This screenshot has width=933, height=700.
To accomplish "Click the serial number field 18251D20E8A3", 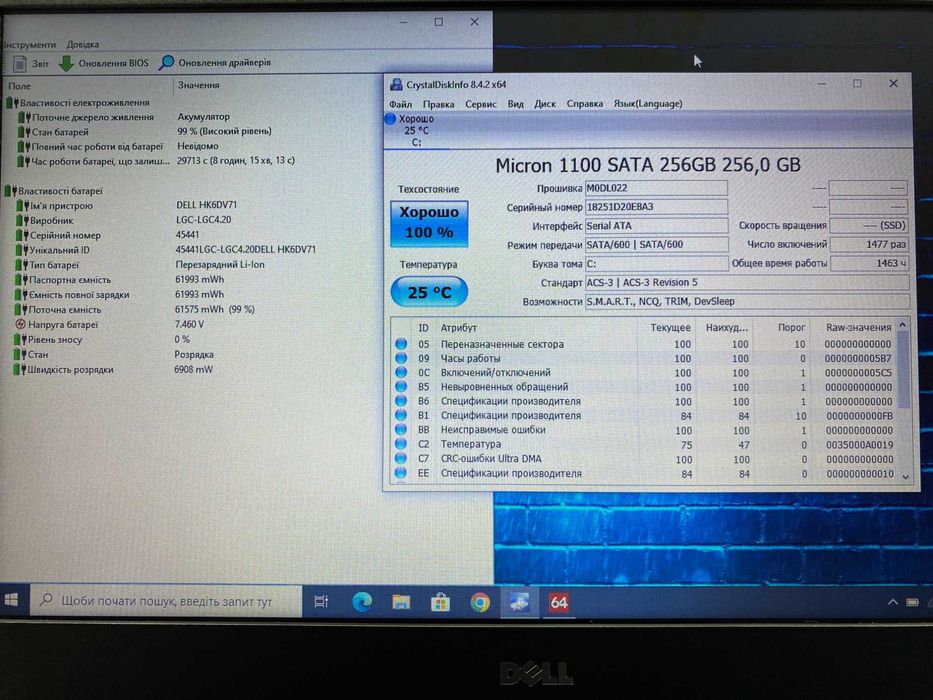I will (x=656, y=207).
